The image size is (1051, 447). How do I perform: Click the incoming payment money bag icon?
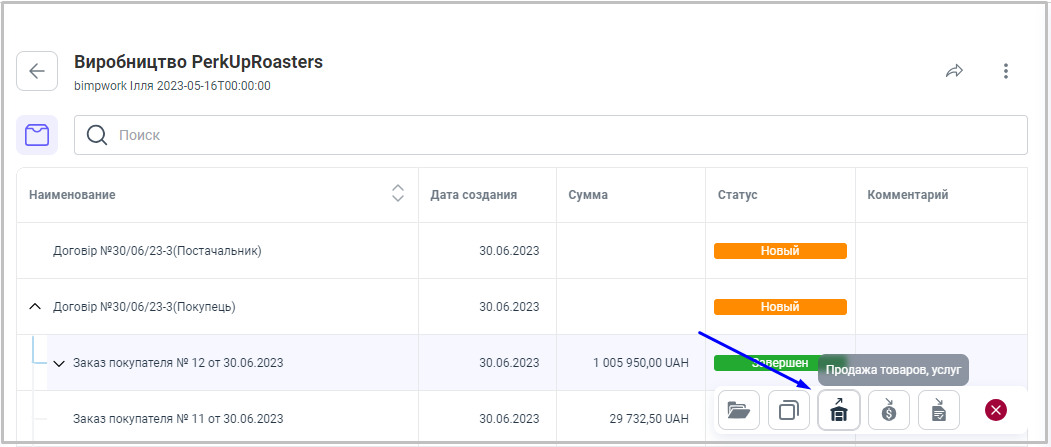889,410
